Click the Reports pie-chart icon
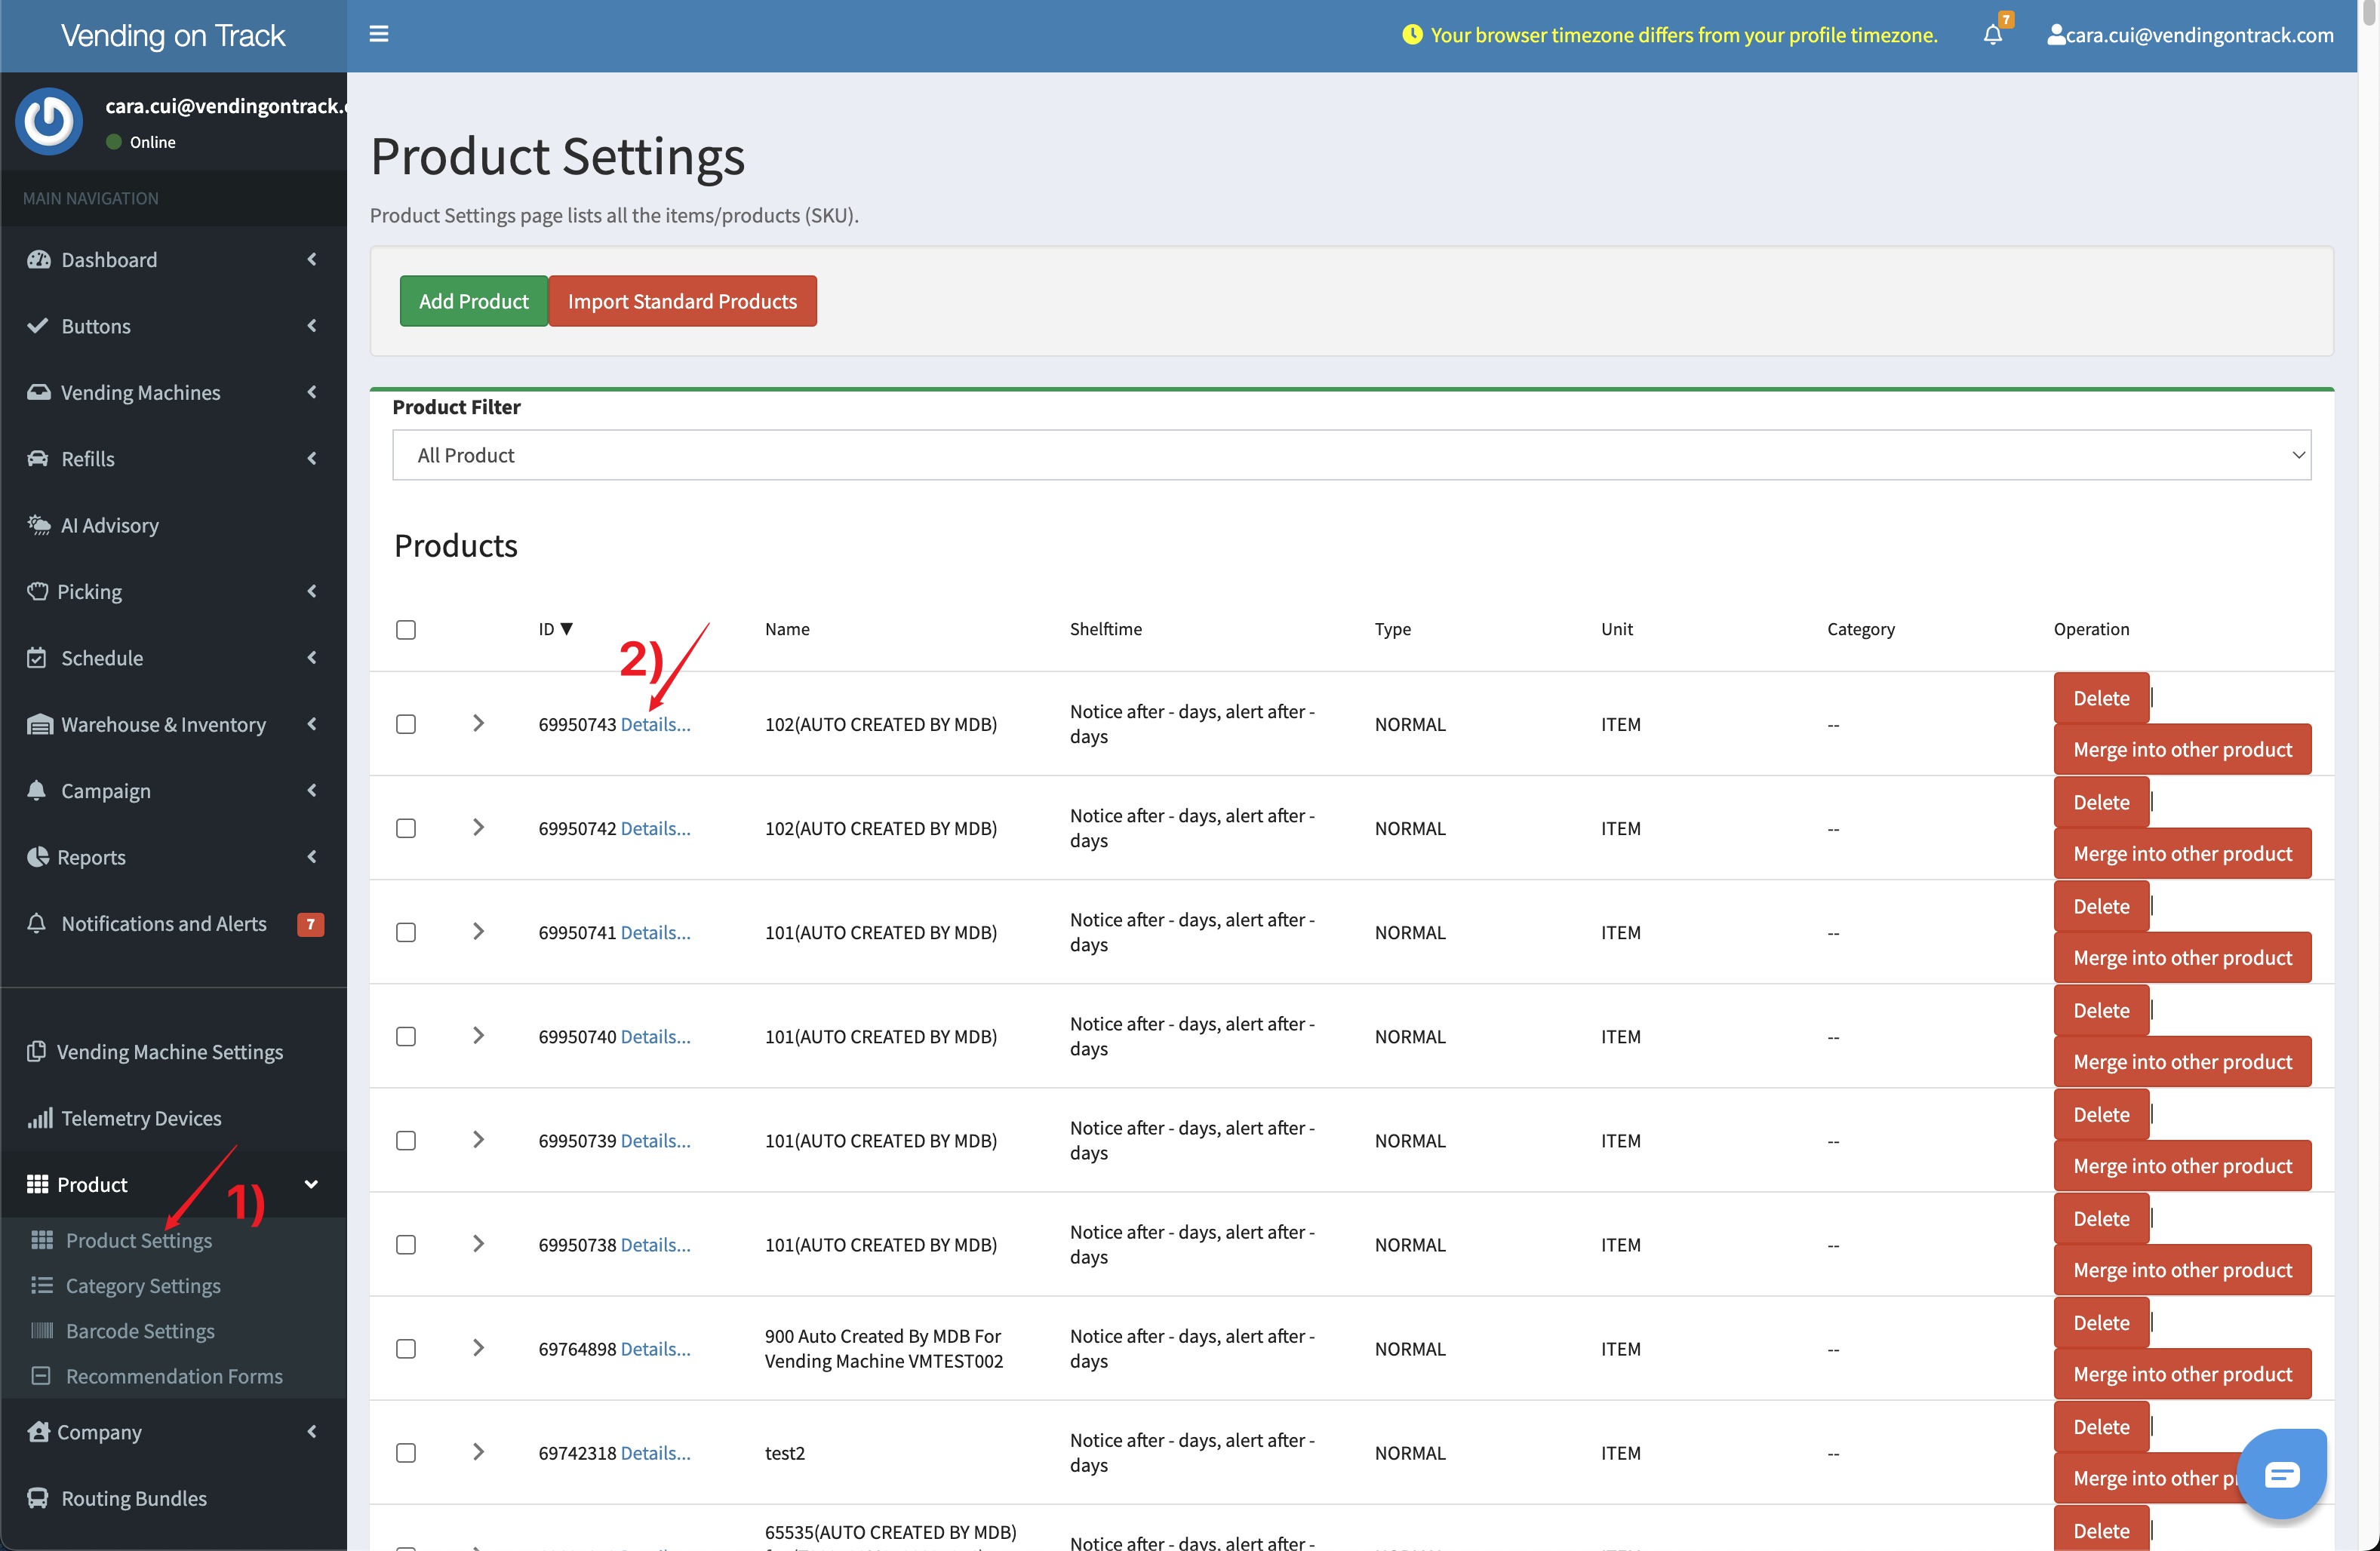This screenshot has height=1551, width=2380. tap(39, 857)
